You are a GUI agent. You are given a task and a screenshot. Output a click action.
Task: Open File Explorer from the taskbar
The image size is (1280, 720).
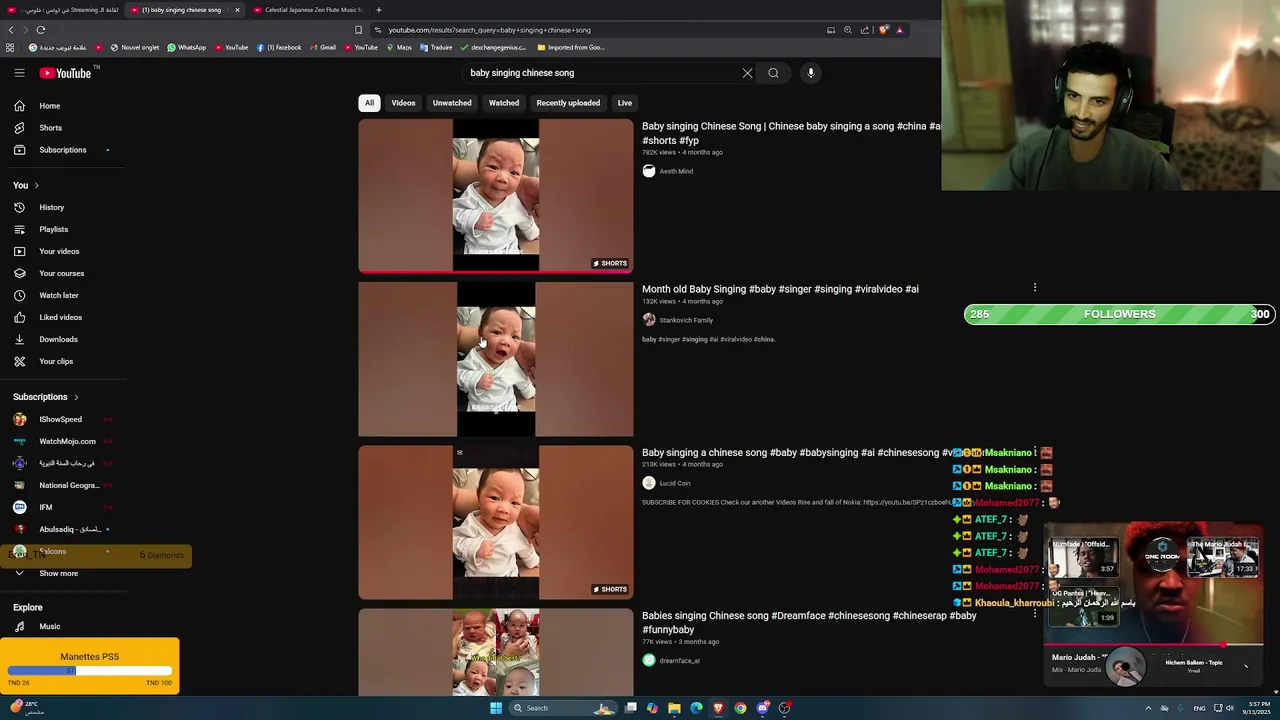pos(674,708)
